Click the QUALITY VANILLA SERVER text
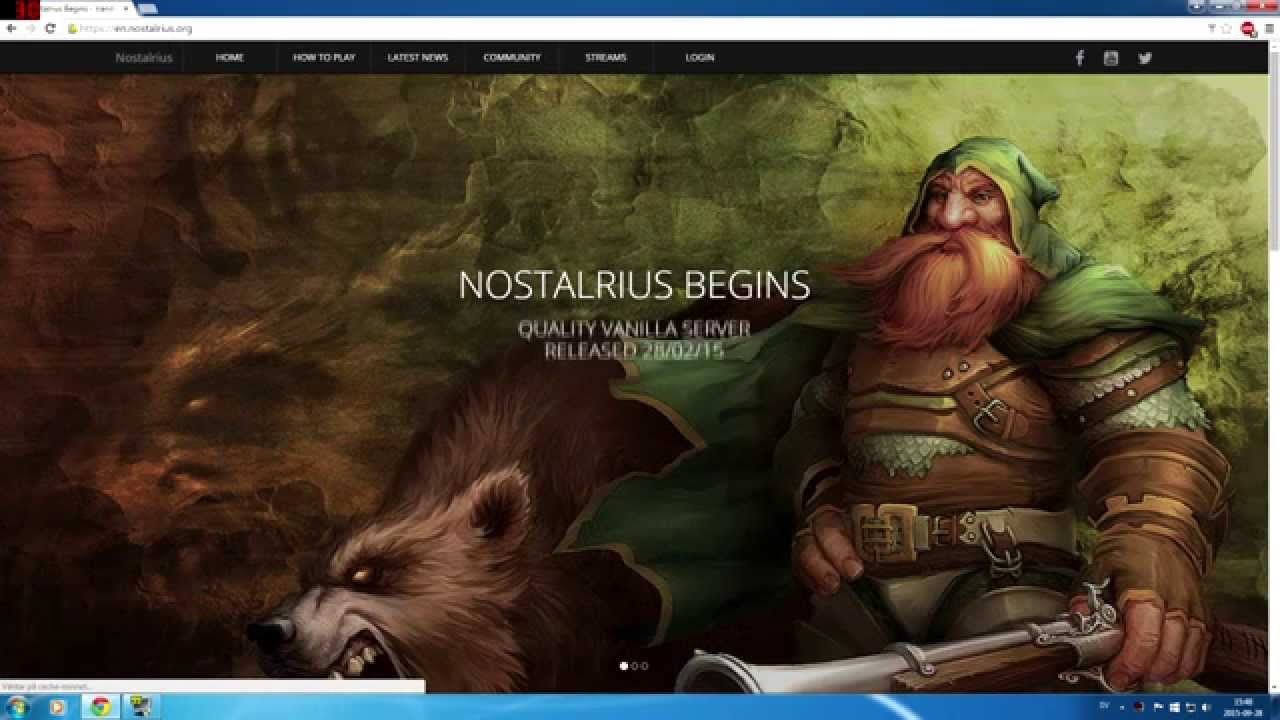Screen dimensions: 1280x720 point(634,329)
